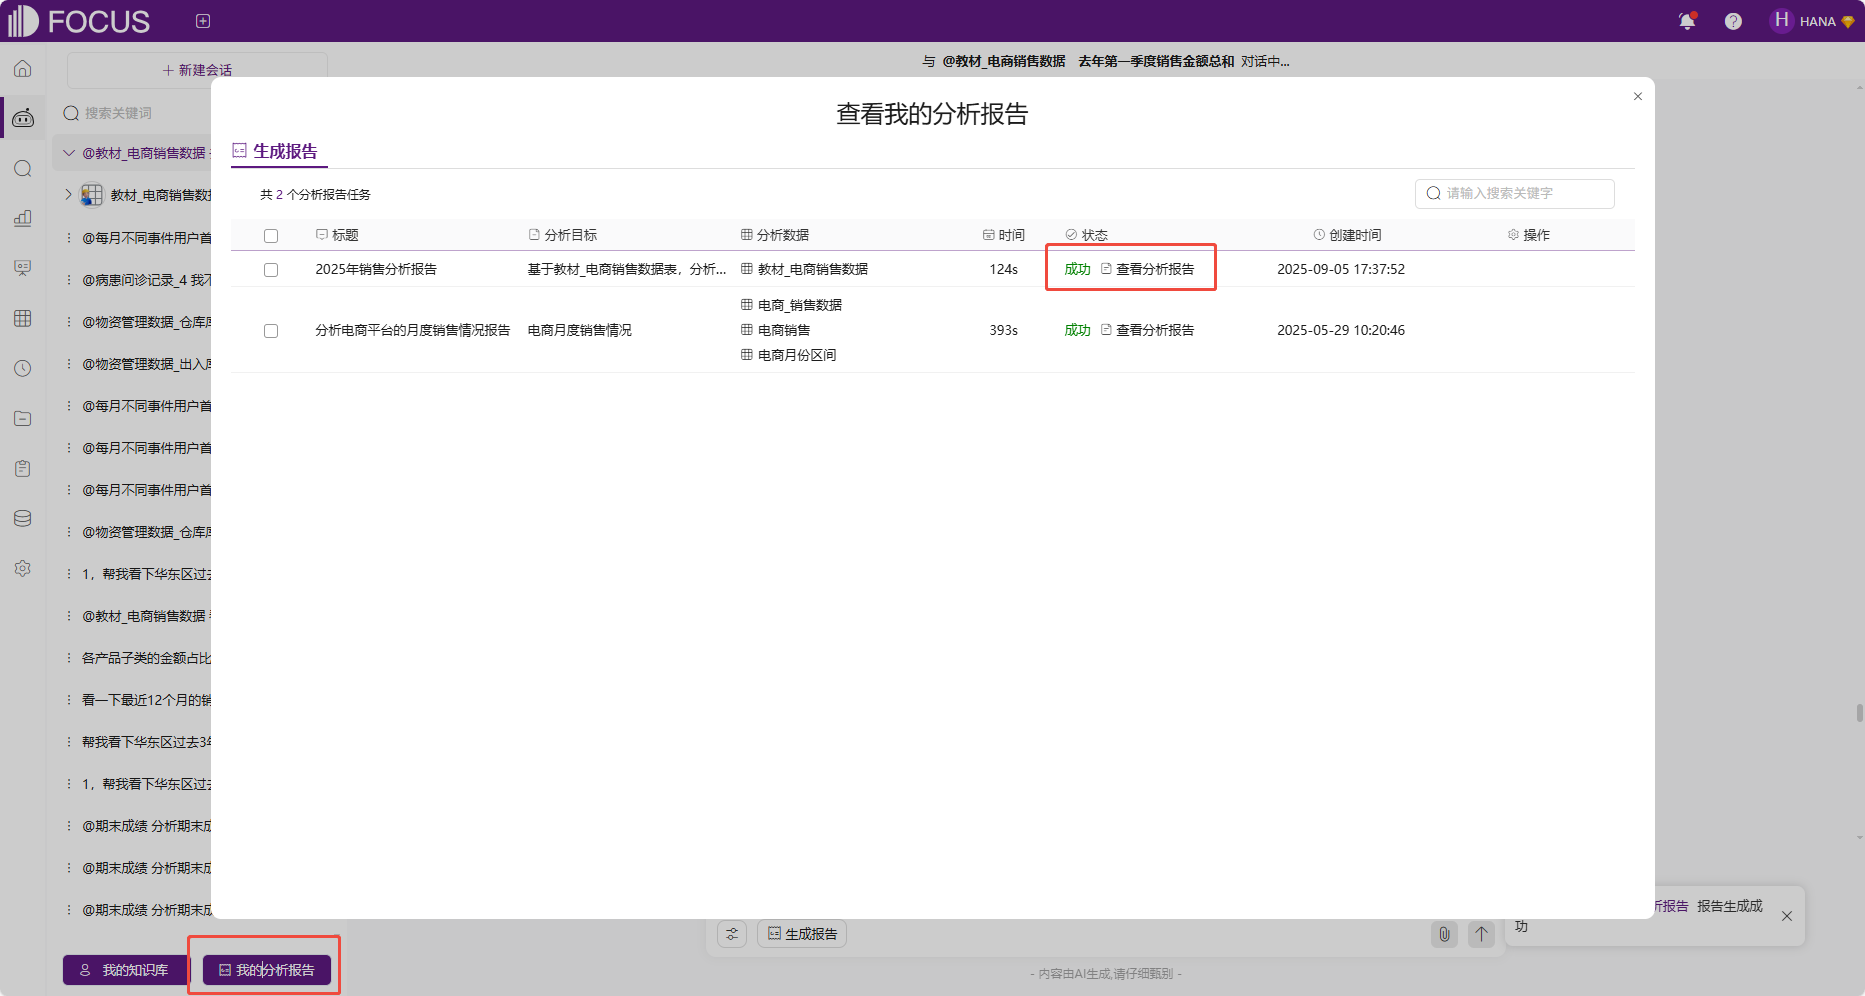
Task: Select the bar chart analysis icon in sidebar
Action: click(x=22, y=218)
